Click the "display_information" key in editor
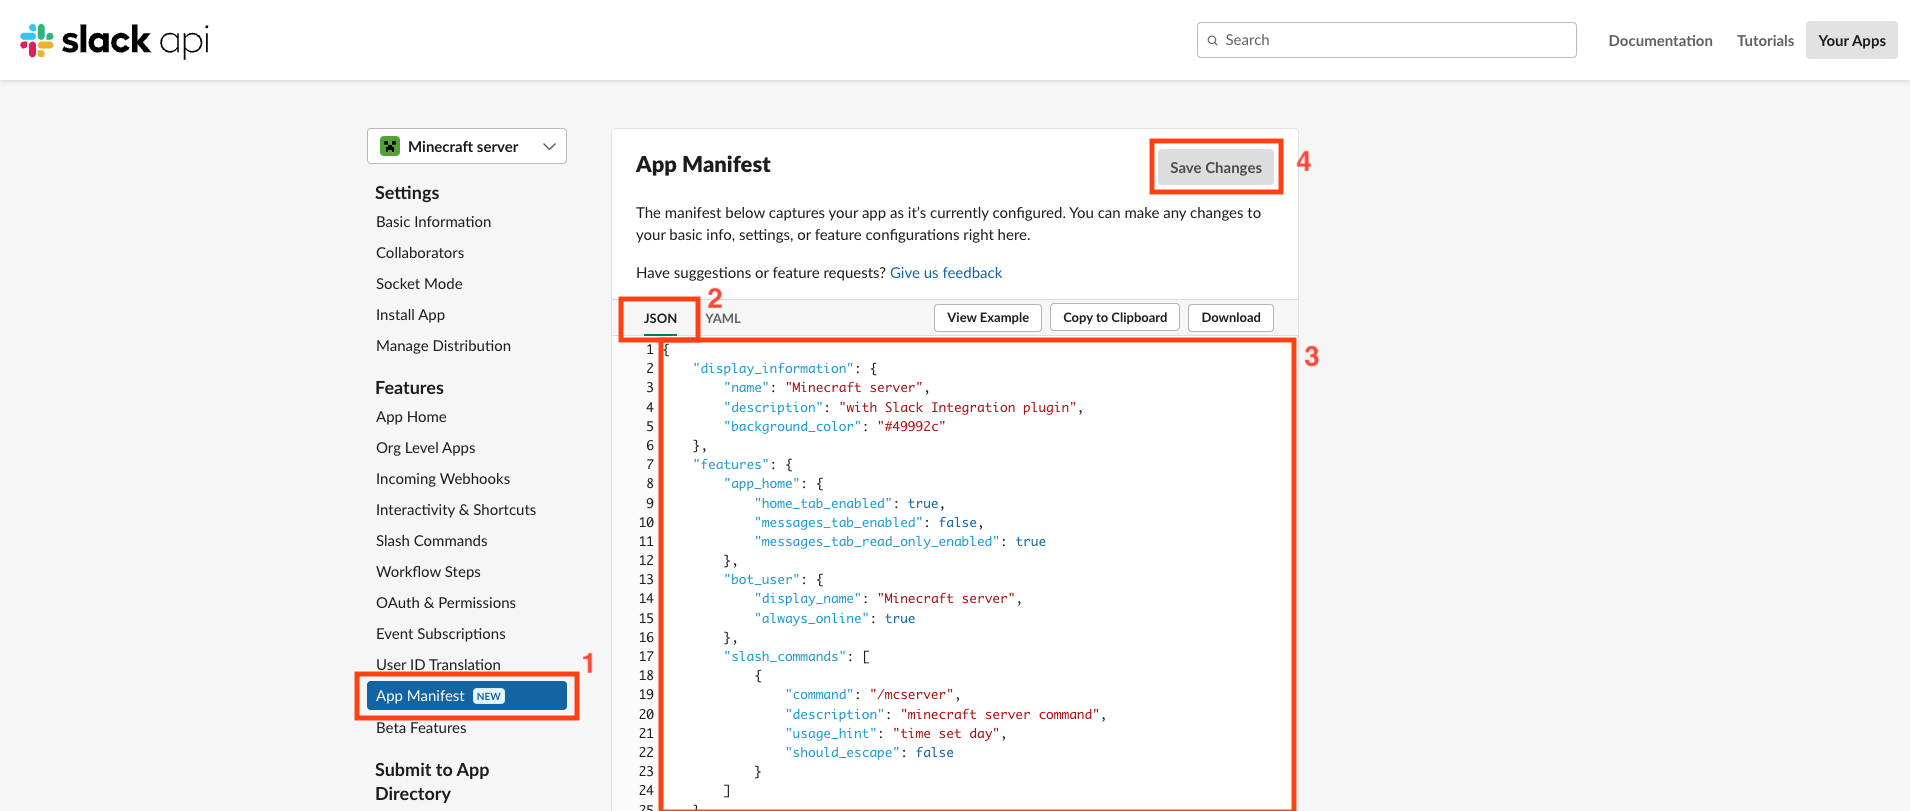 pos(774,369)
